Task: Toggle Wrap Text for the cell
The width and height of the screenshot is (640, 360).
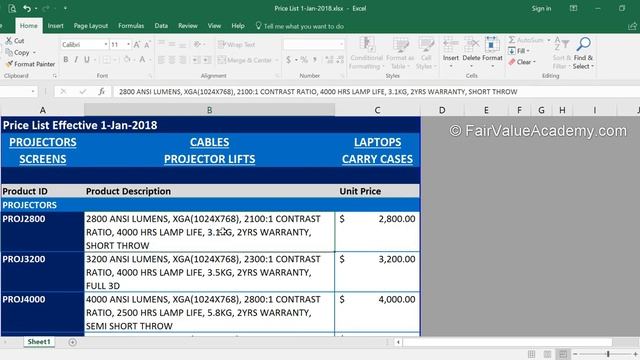Action: tap(237, 44)
